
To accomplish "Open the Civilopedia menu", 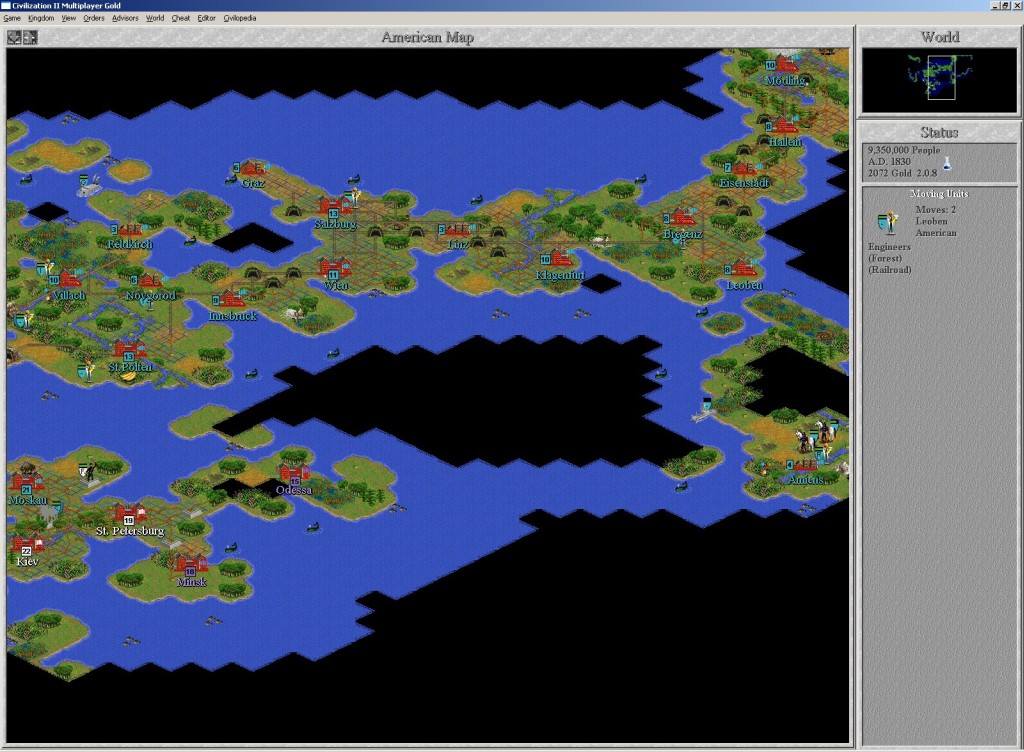I will pos(240,18).
